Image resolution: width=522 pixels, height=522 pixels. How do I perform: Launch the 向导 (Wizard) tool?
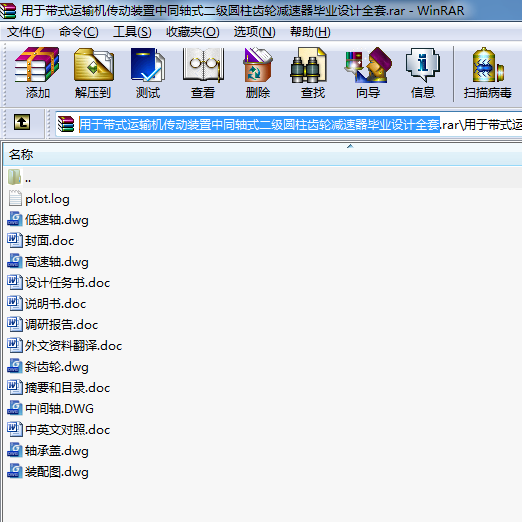(368, 73)
